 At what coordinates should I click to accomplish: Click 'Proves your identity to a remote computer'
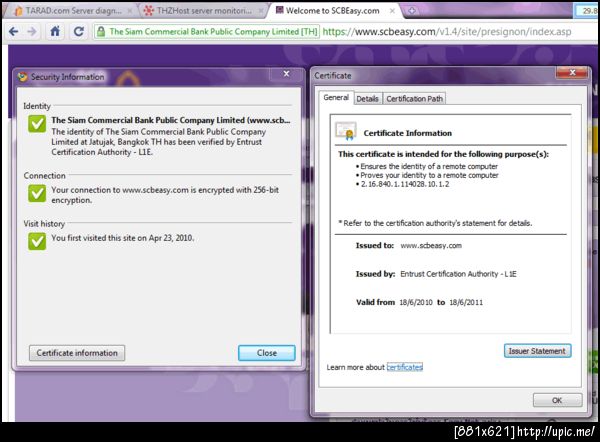[x=429, y=175]
